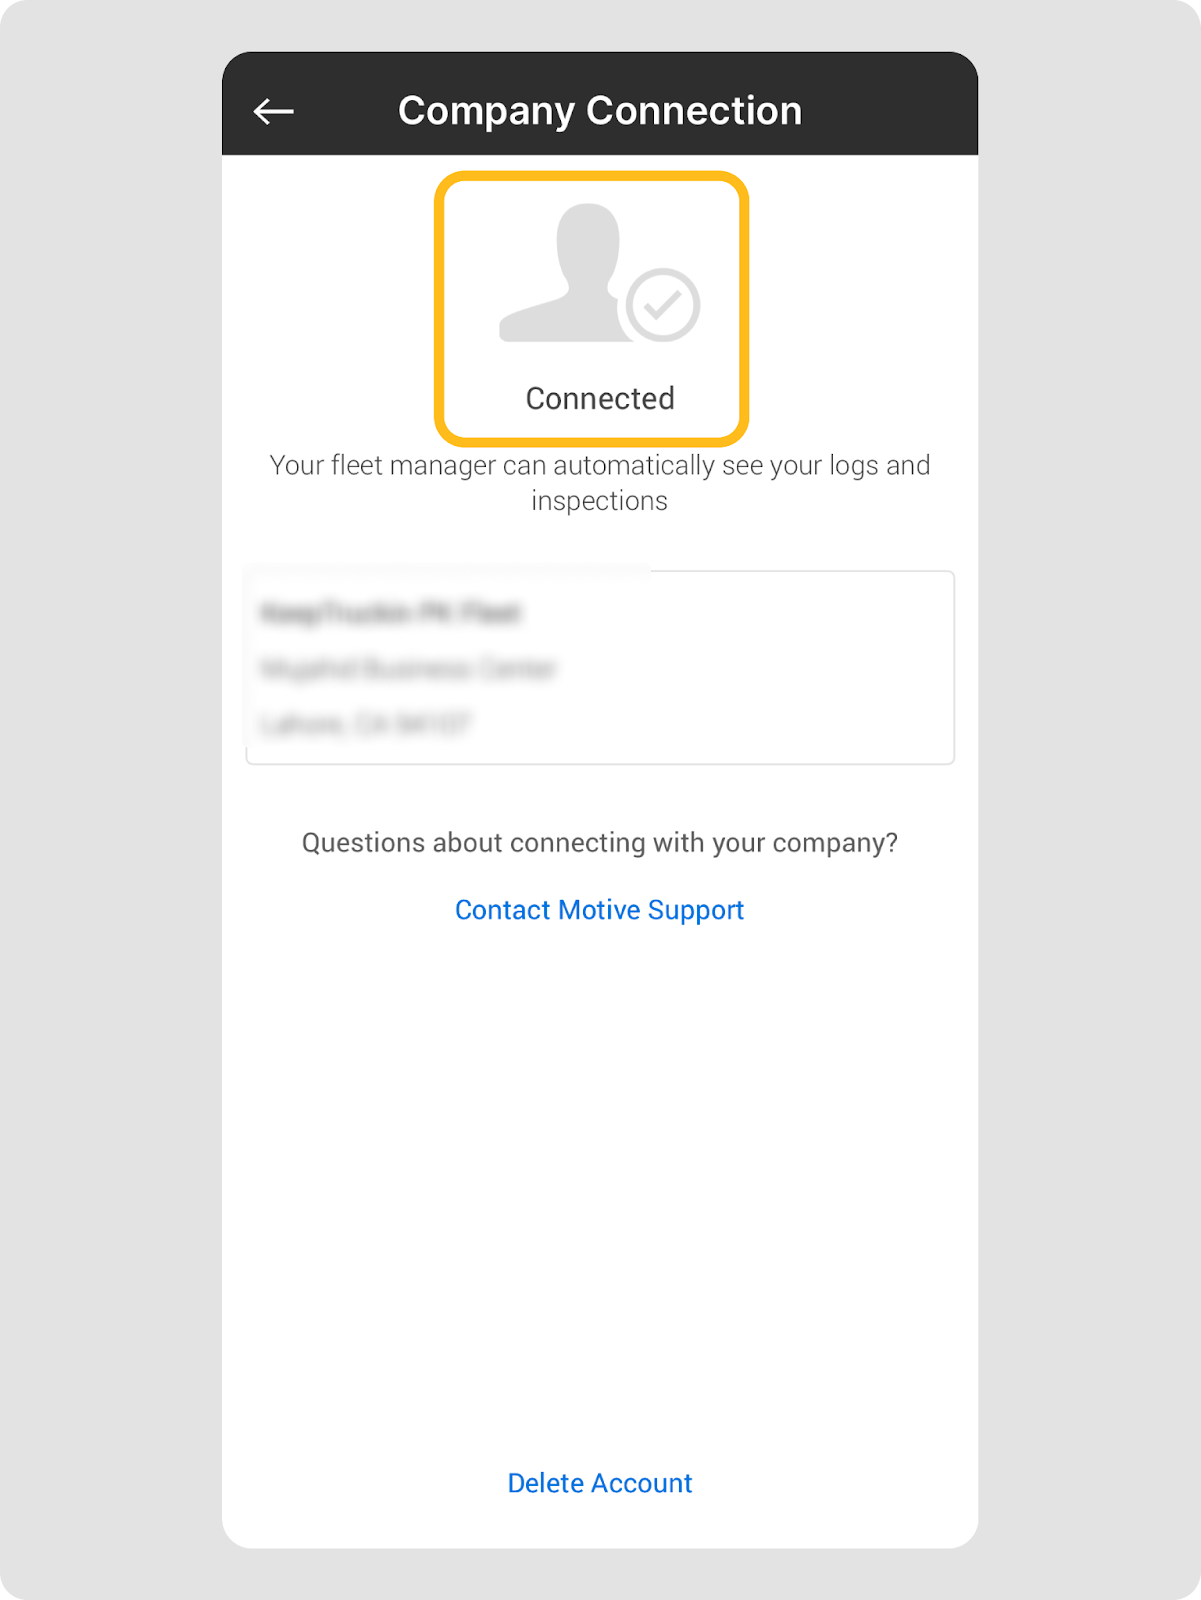Click the grey user silhouette icon
This screenshot has width=1201, height=1600.
click(565, 275)
